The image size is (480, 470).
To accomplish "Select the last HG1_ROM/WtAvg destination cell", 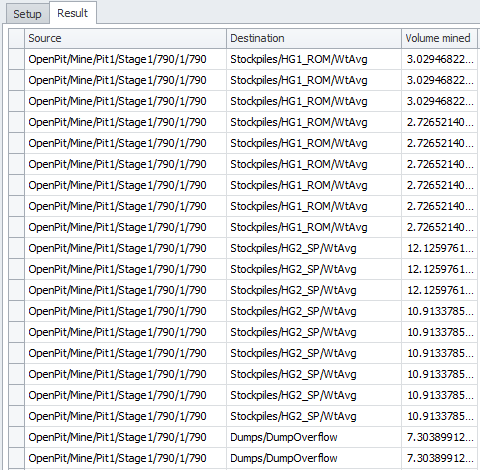I will click(314, 227).
